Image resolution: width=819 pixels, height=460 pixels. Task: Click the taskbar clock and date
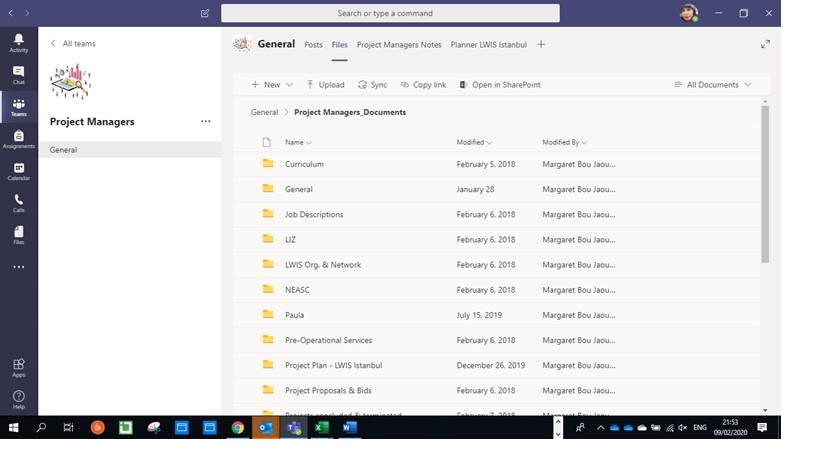[730, 427]
